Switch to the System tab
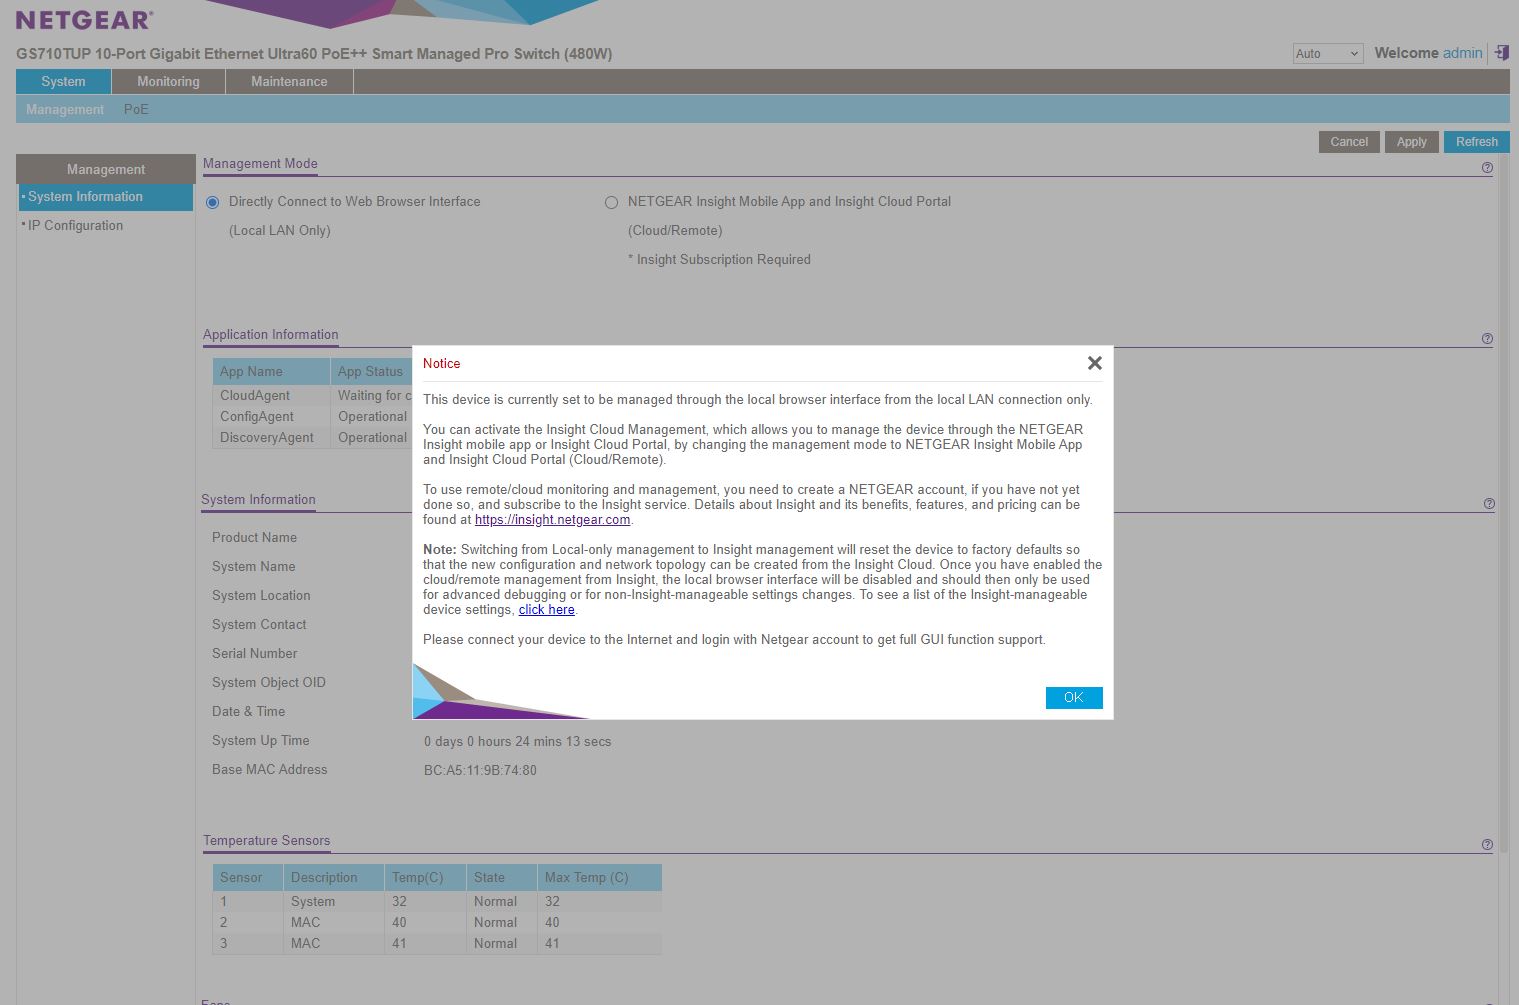 click(x=63, y=82)
